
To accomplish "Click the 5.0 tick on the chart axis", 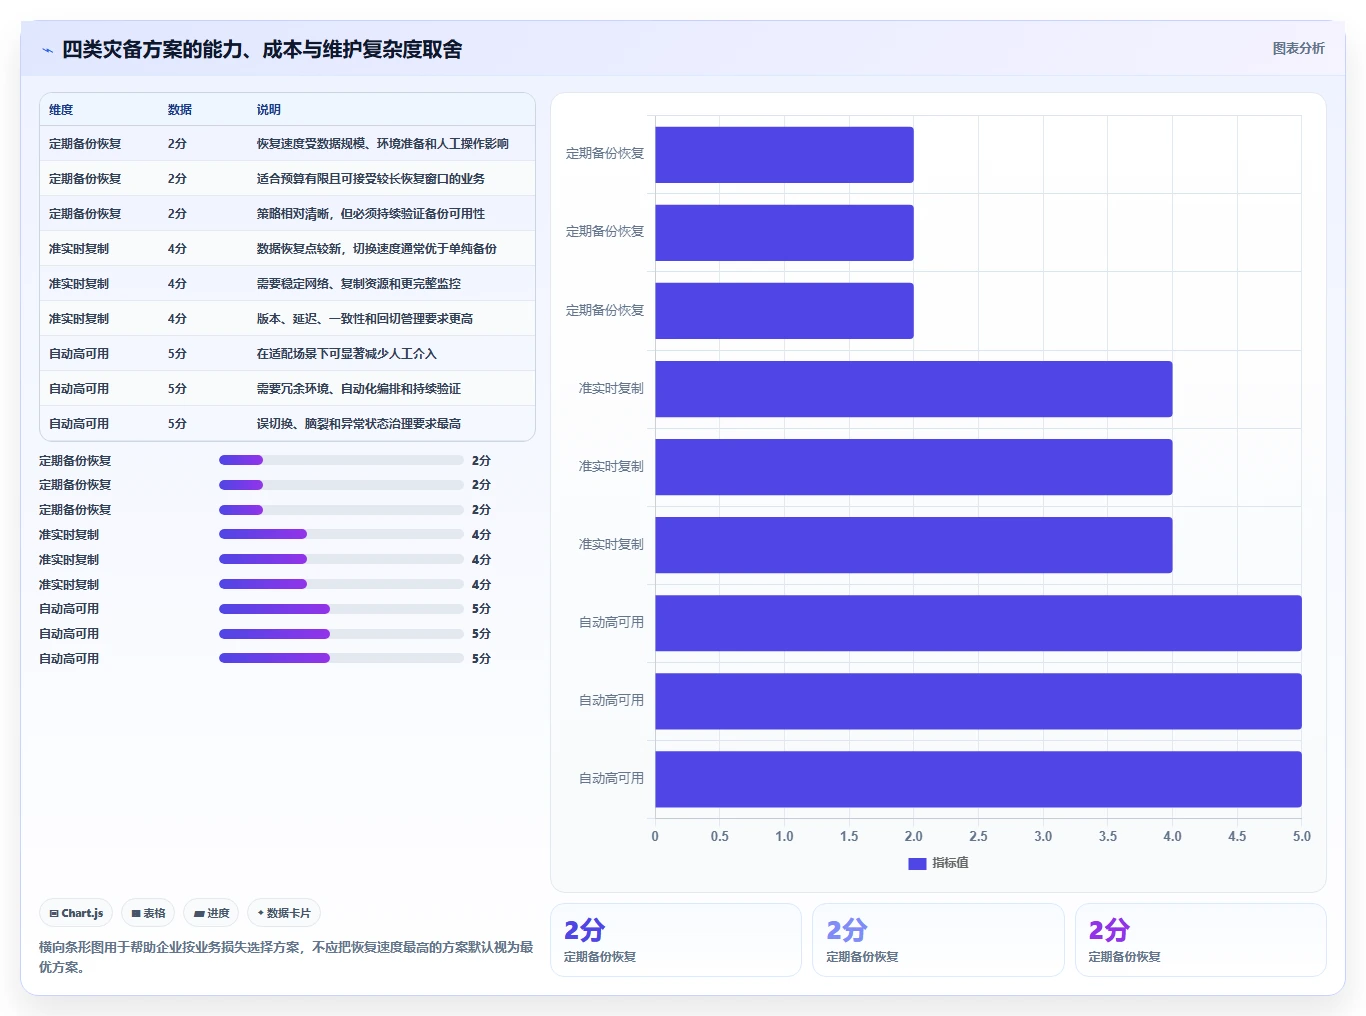I will click(x=1301, y=836).
